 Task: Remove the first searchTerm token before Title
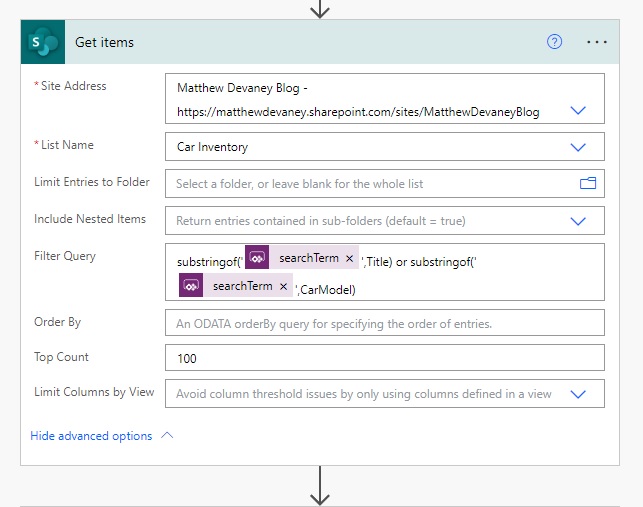pyautogui.click(x=349, y=258)
